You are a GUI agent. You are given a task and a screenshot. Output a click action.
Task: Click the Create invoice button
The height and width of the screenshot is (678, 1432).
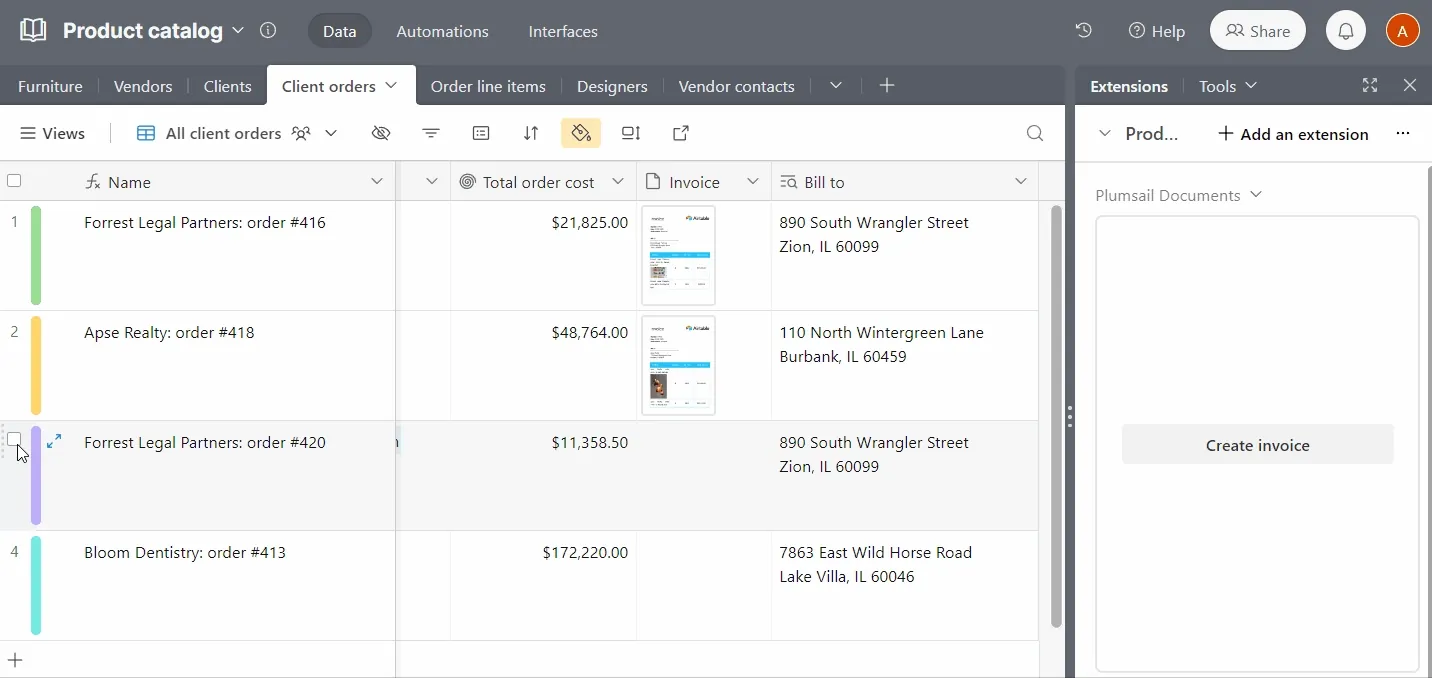point(1257,445)
